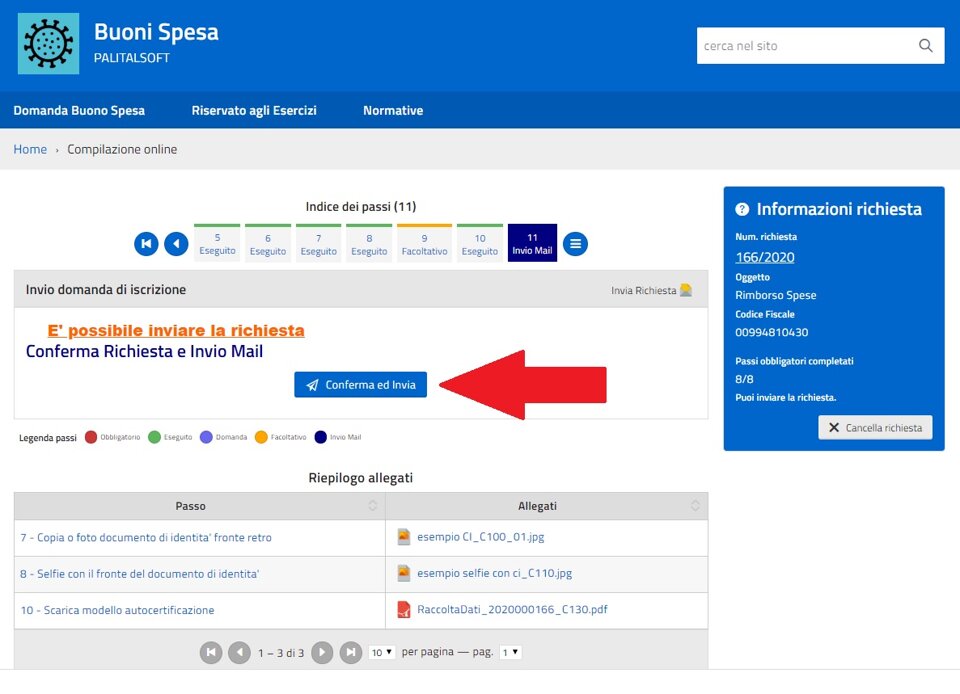Click the Invia Richiesta icon
Image resolution: width=960 pixels, height=694 pixels.
point(685,290)
